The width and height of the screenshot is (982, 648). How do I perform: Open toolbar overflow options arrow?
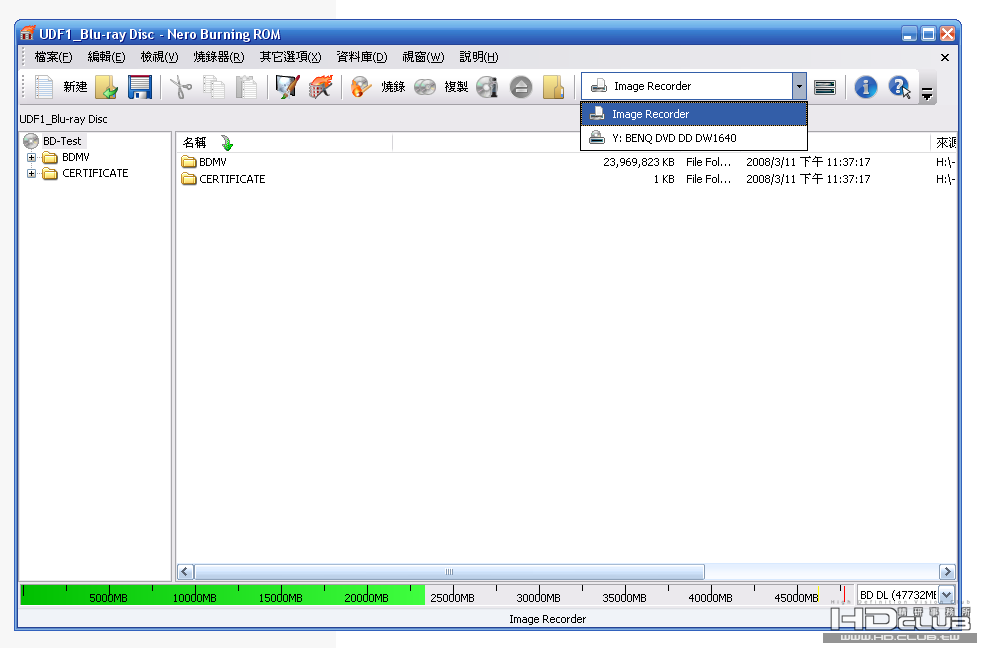(x=927, y=94)
